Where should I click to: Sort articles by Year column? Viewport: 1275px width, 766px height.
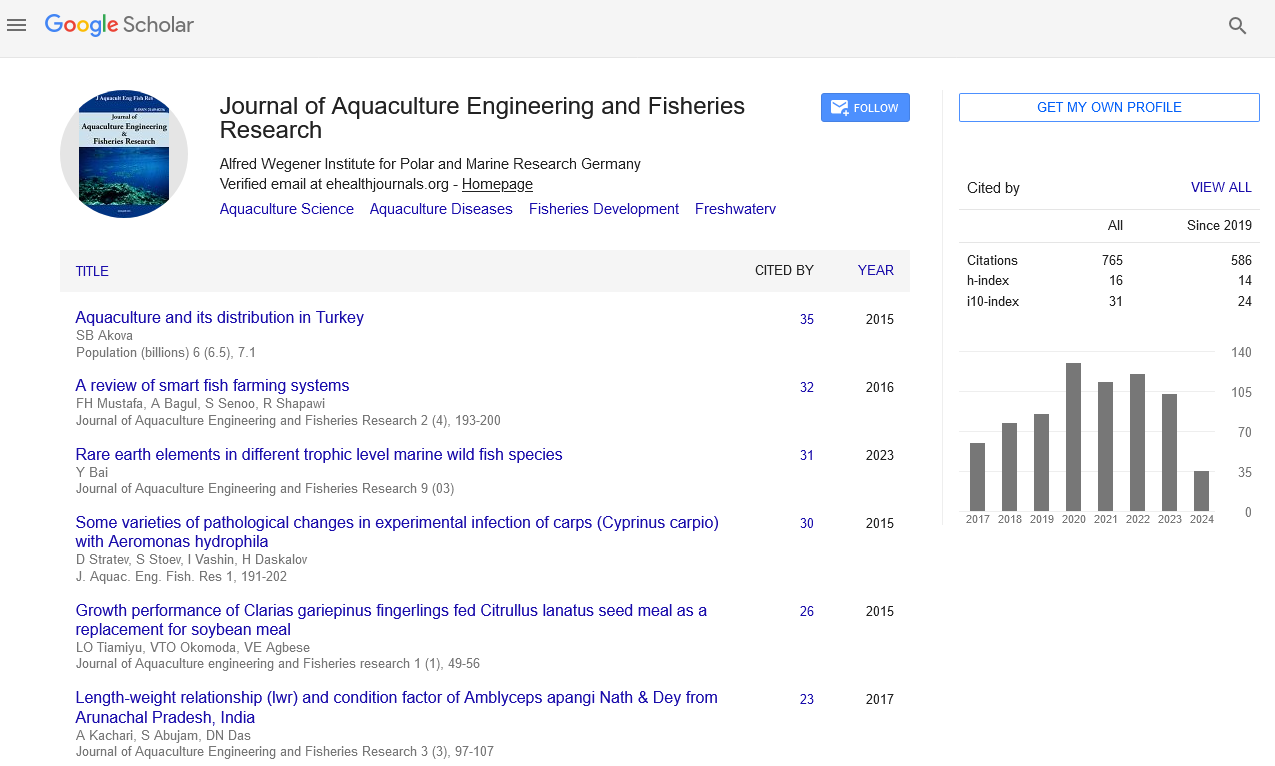pos(876,270)
